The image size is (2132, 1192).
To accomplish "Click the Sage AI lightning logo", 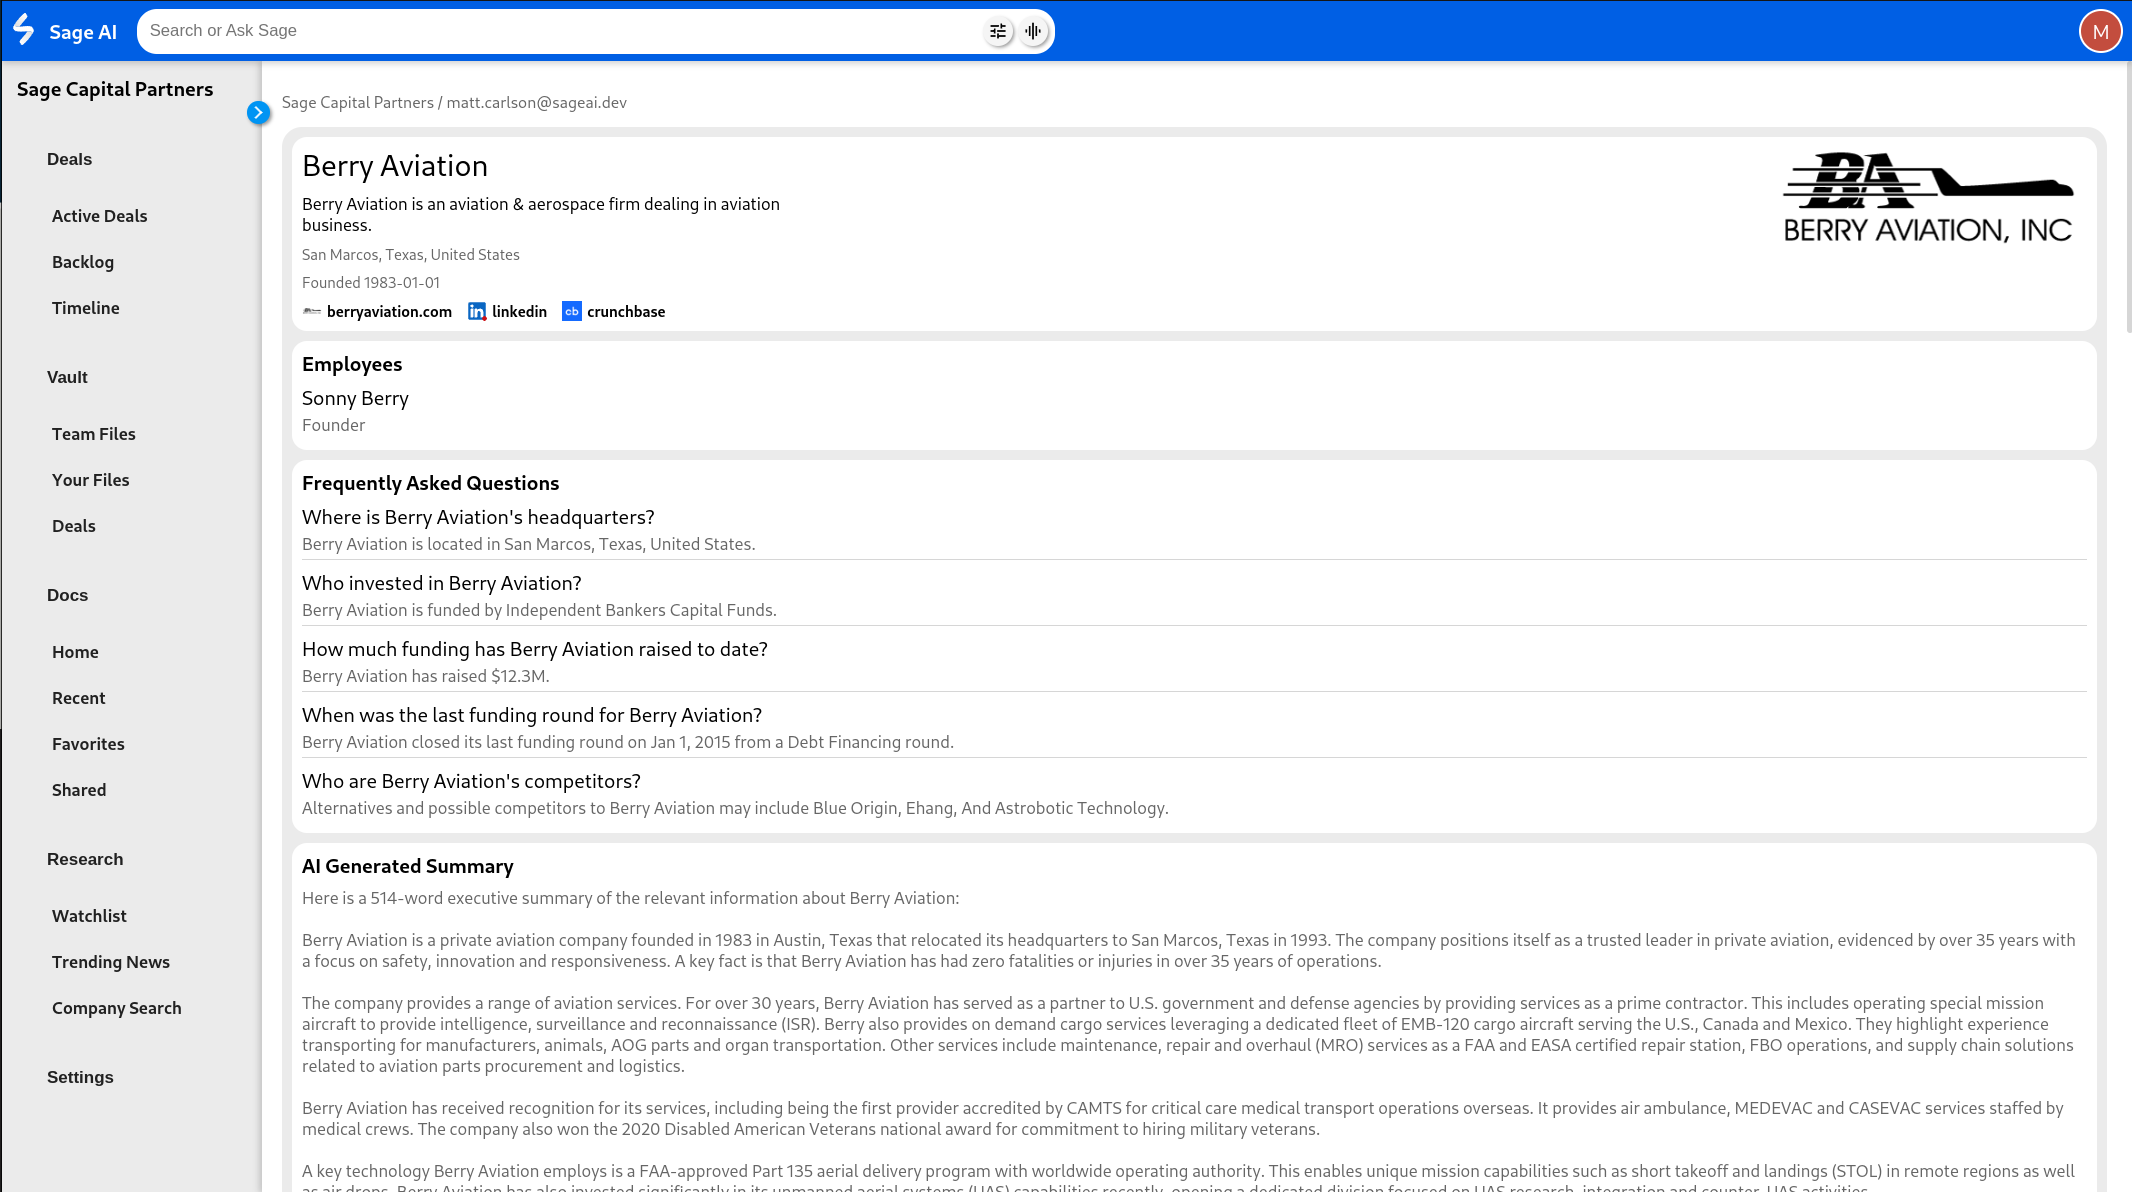I will [24, 30].
